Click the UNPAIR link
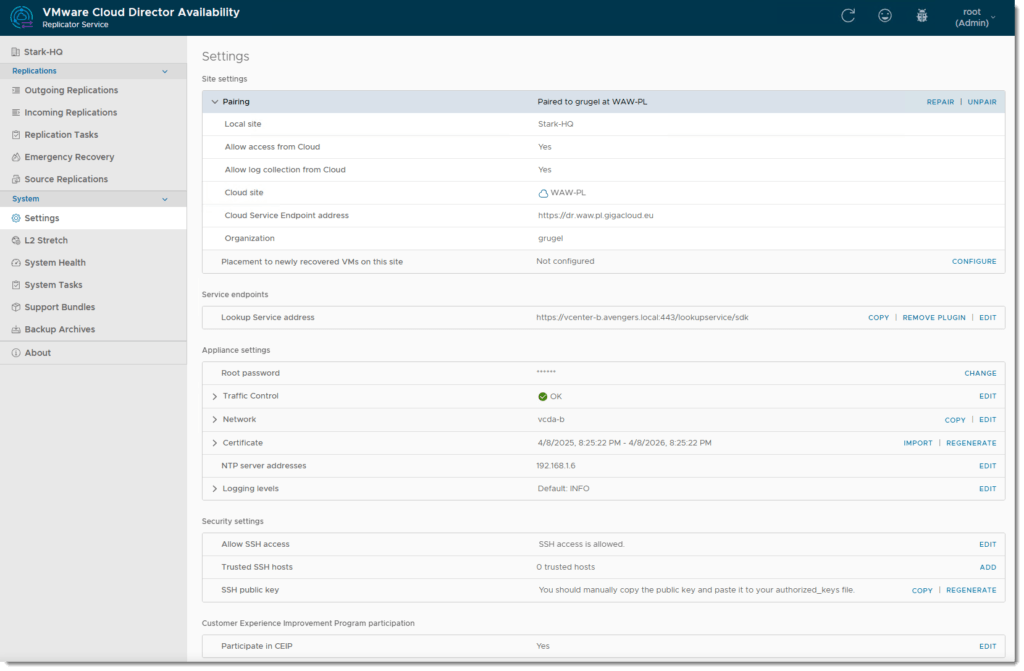1024x671 pixels. coord(981,102)
